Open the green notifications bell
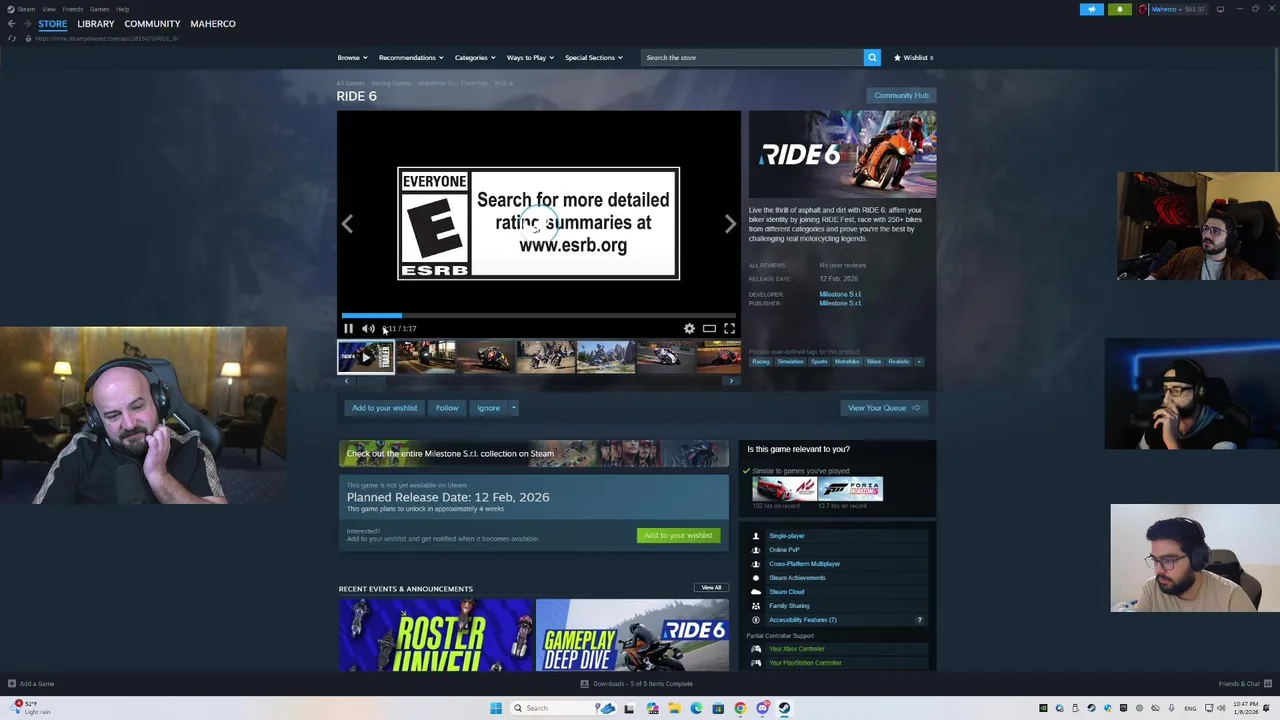Image resolution: width=1280 pixels, height=720 pixels. pyautogui.click(x=1120, y=9)
